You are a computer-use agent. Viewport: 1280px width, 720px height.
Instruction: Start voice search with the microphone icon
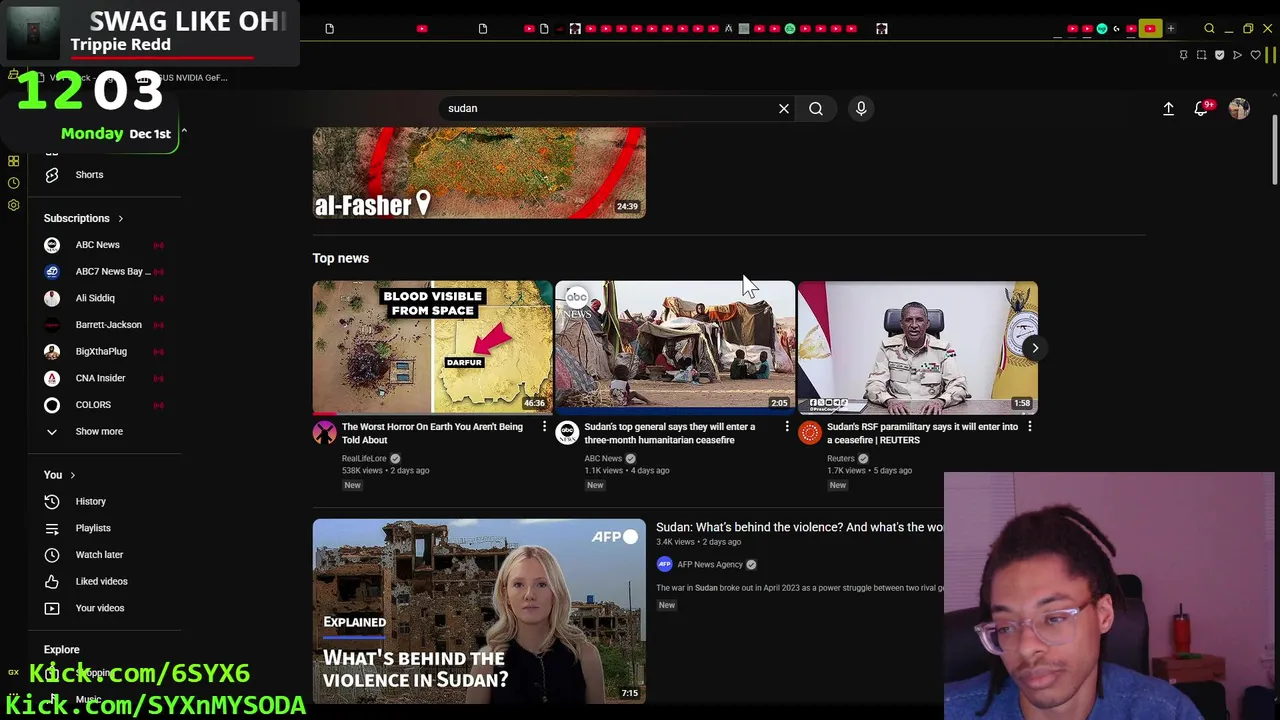point(861,108)
